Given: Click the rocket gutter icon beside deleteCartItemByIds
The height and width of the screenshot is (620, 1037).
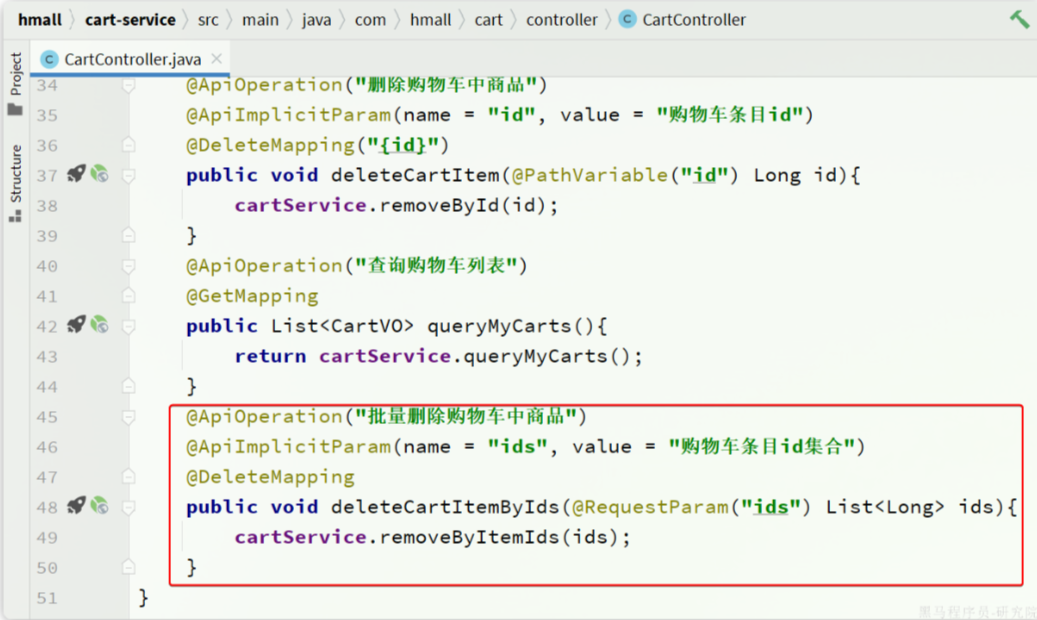Looking at the screenshot, I should click(x=76, y=506).
